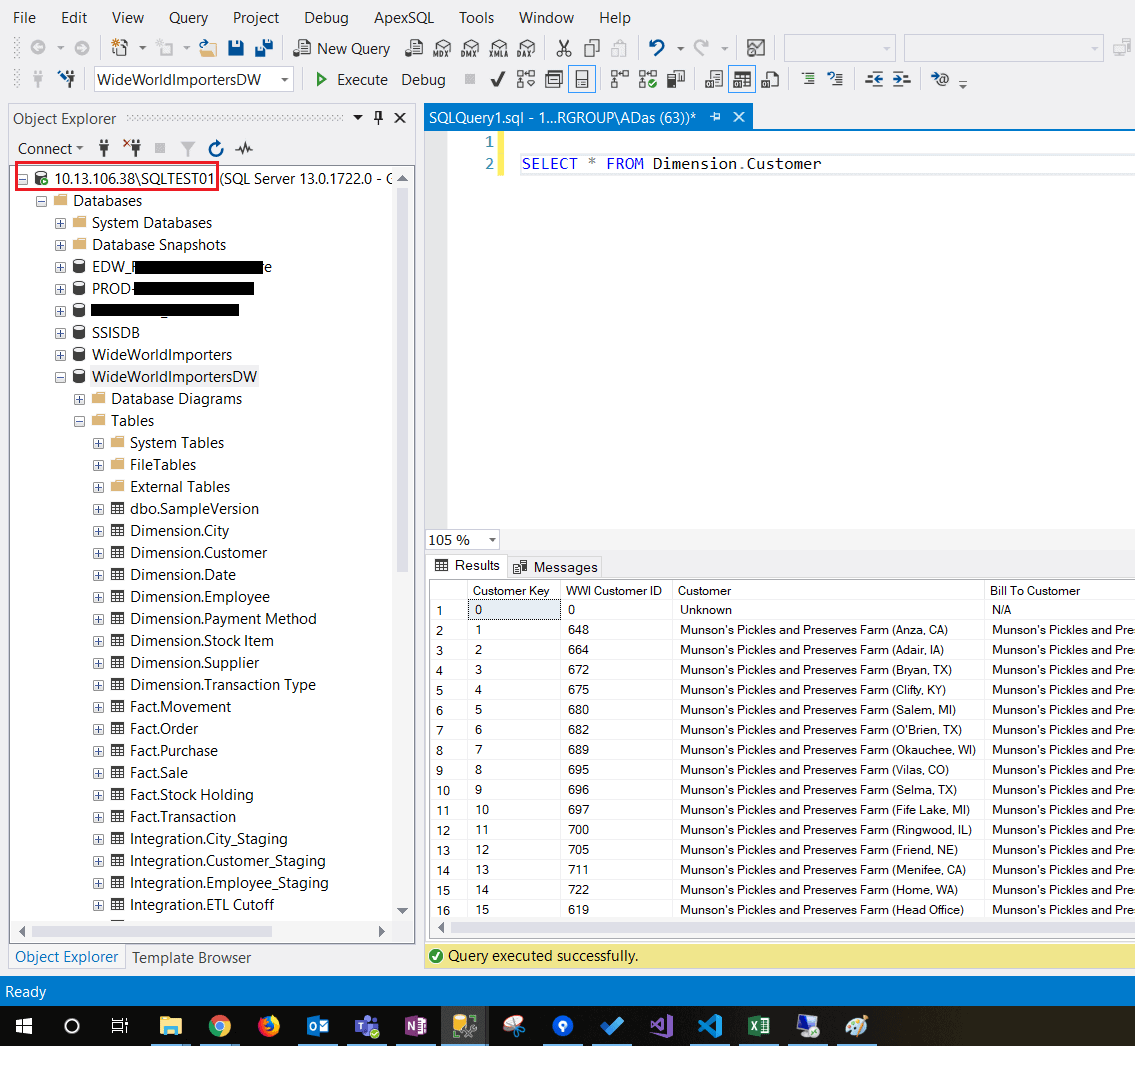The width and height of the screenshot is (1135, 1080).
Task: Click the Cut scissors icon
Action: [x=564, y=48]
